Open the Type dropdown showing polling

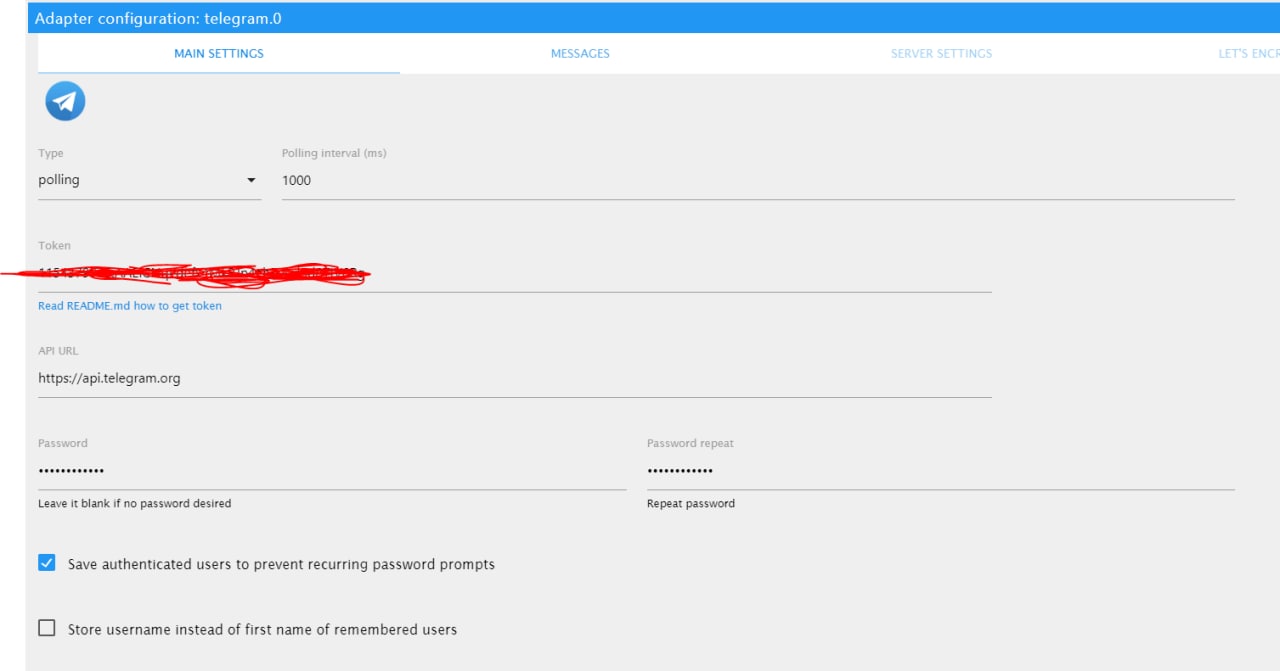[149, 180]
